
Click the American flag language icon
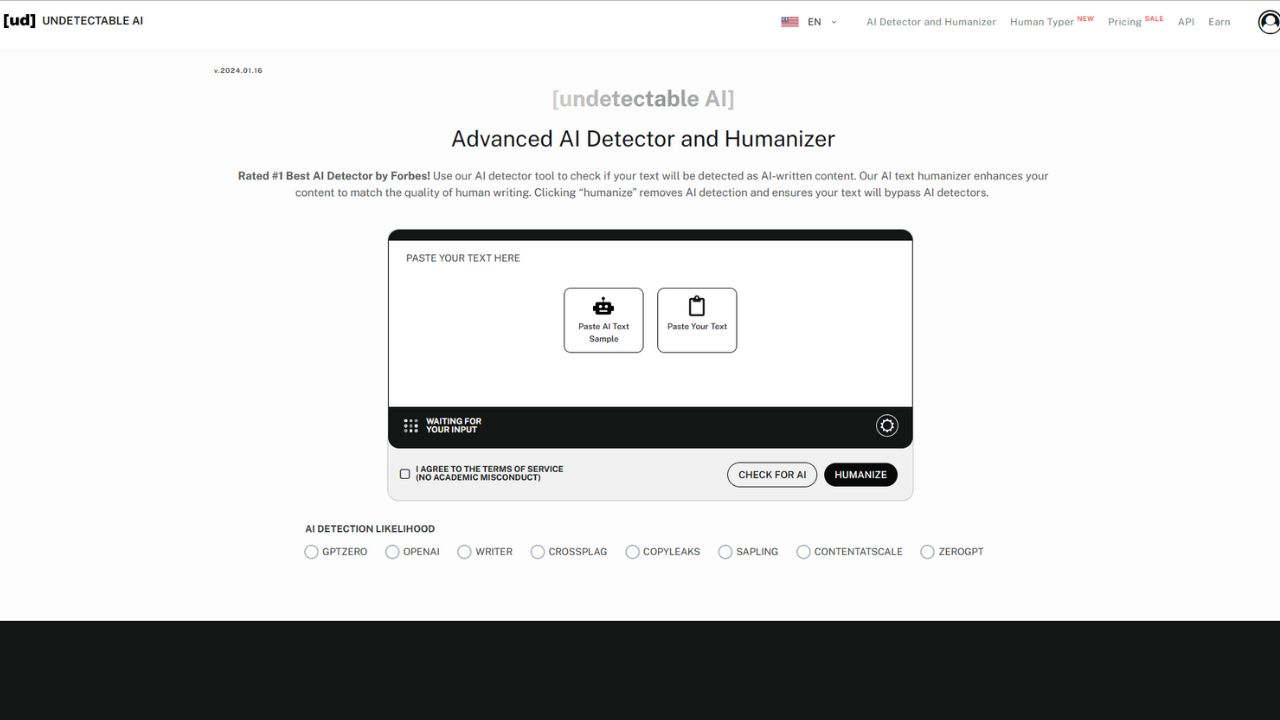(x=789, y=20)
